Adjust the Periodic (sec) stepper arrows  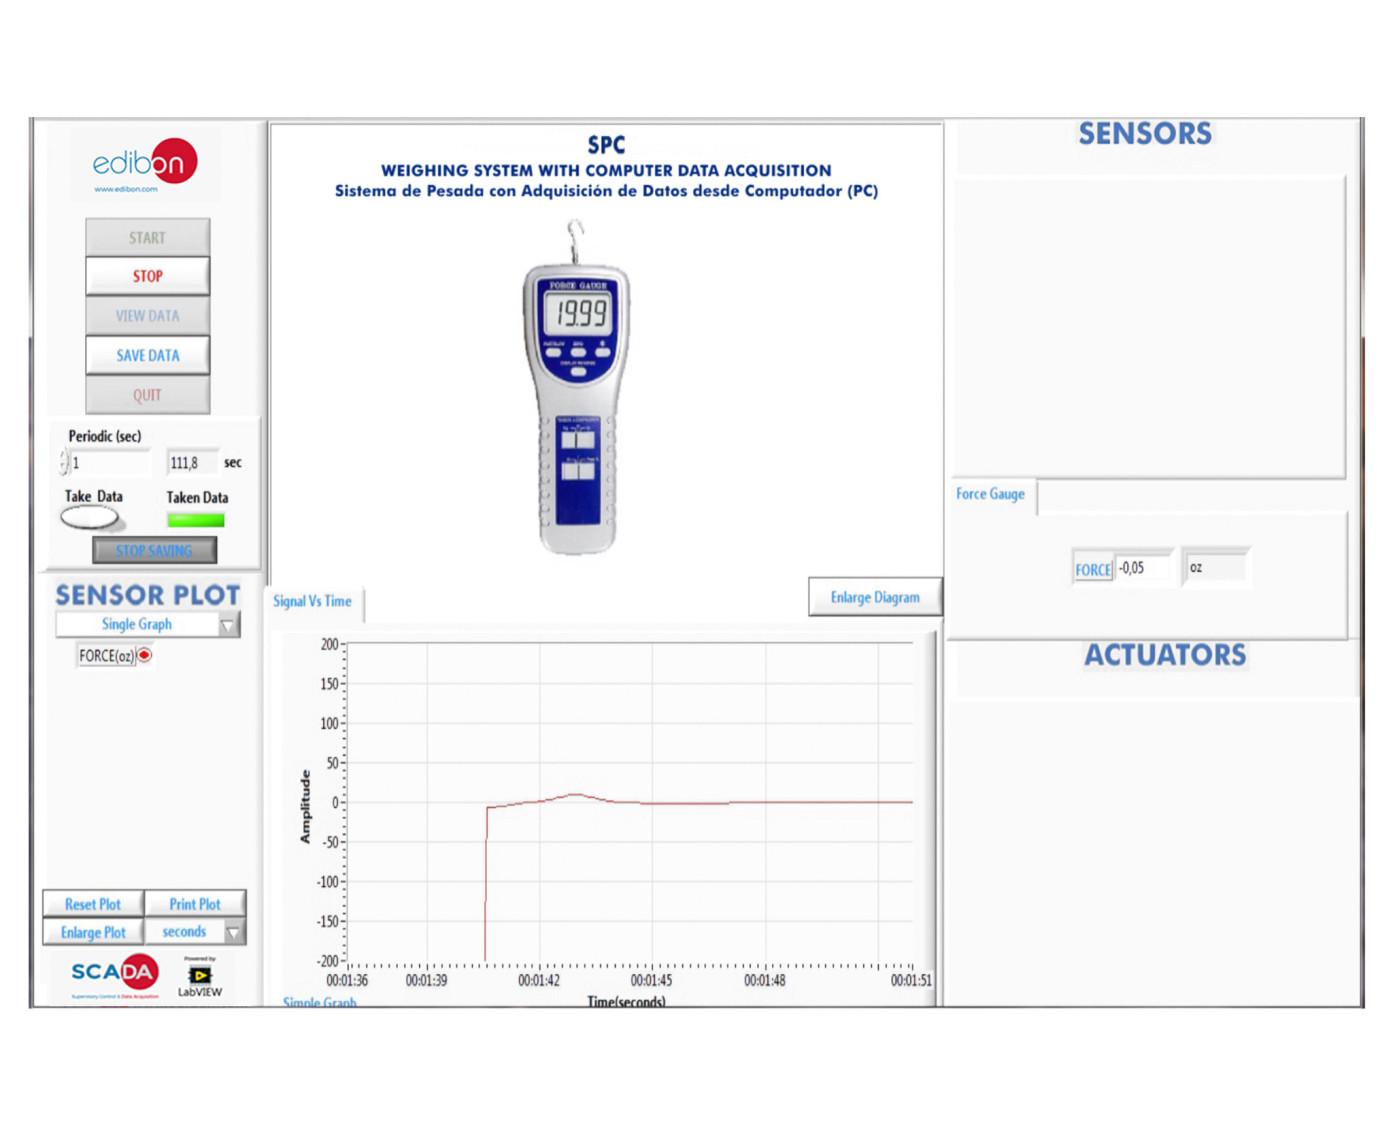point(64,462)
